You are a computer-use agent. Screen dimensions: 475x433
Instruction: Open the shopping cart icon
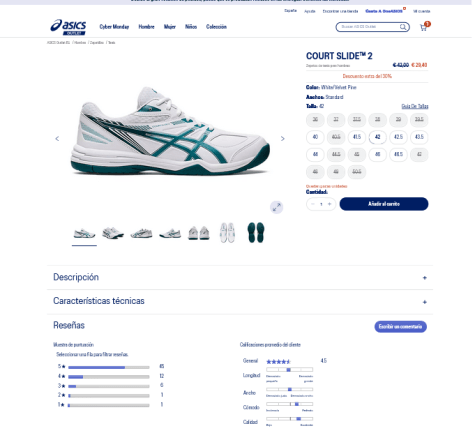[425, 27]
